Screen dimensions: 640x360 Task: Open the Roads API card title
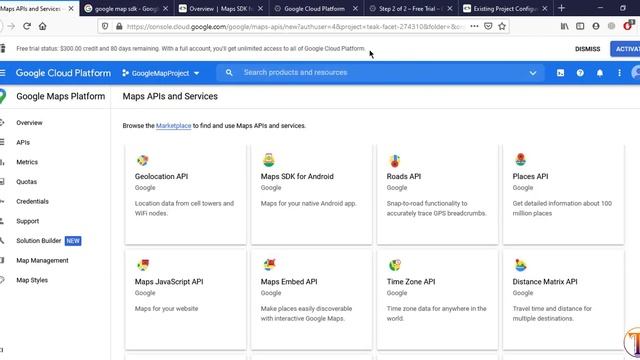(x=404, y=176)
